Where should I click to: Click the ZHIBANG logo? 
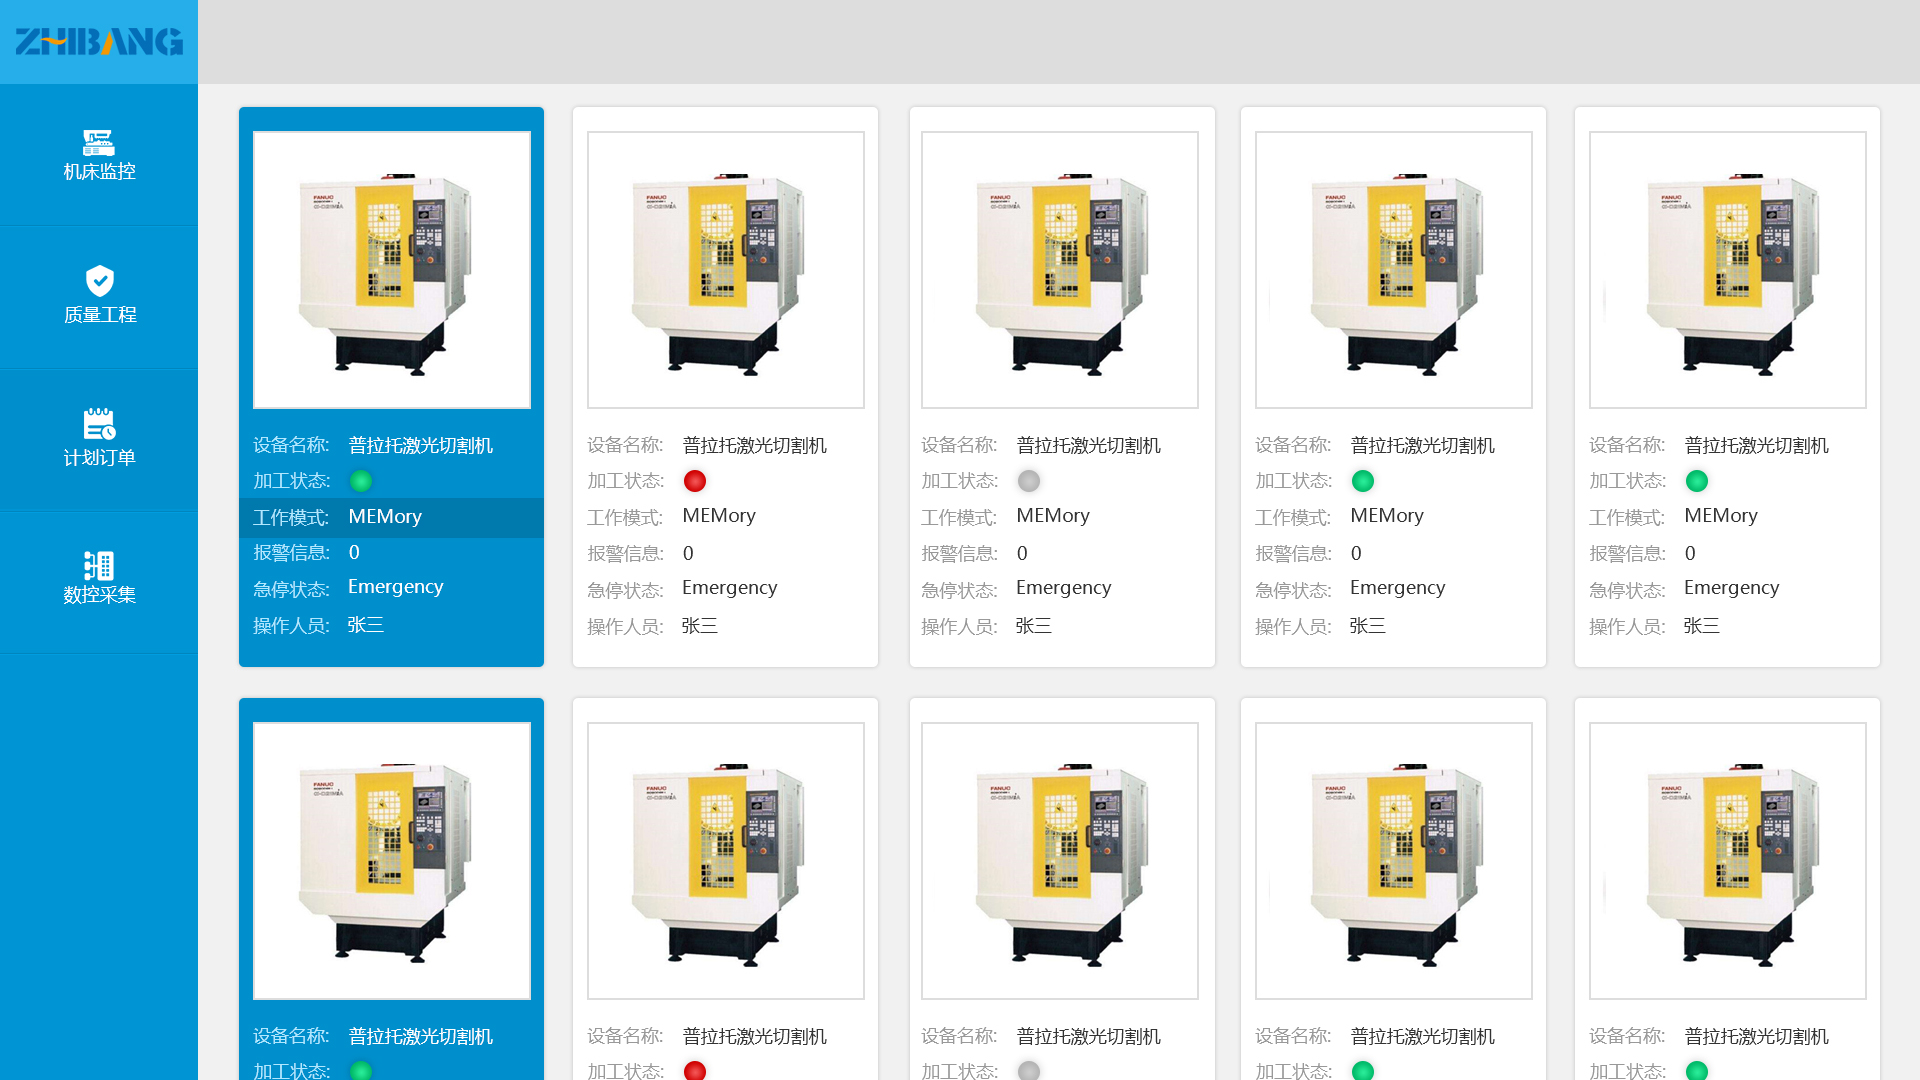[x=99, y=41]
